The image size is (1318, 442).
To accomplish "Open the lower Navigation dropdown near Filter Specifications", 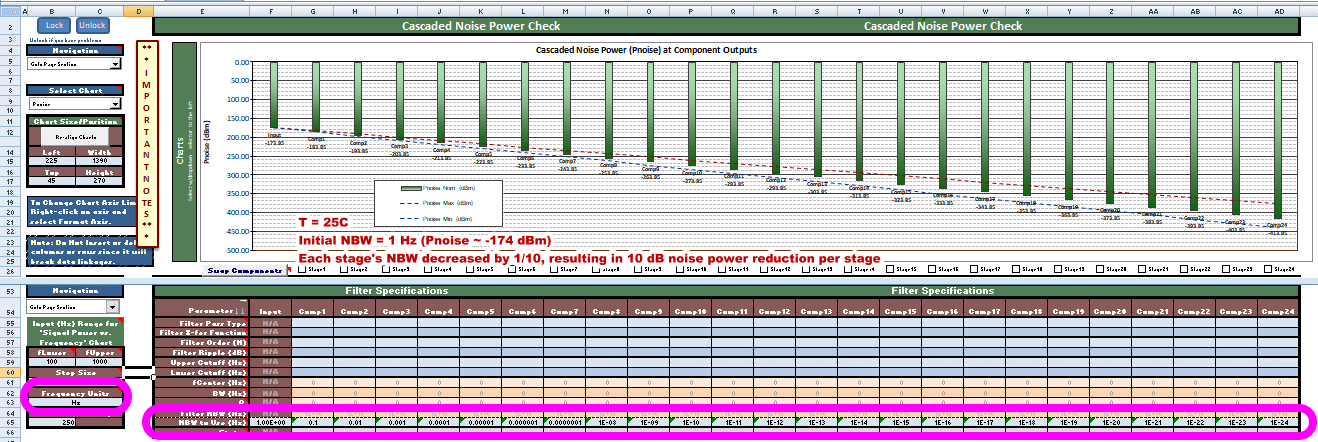I will pos(112,306).
